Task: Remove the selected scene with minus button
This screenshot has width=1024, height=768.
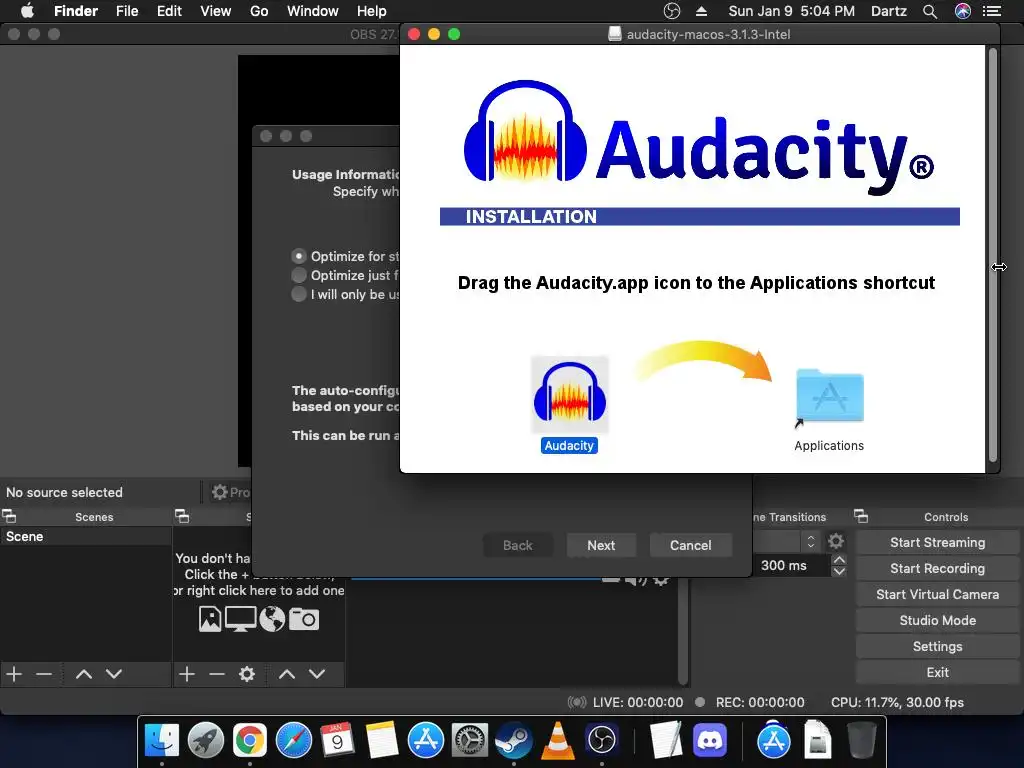Action: pyautogui.click(x=44, y=674)
